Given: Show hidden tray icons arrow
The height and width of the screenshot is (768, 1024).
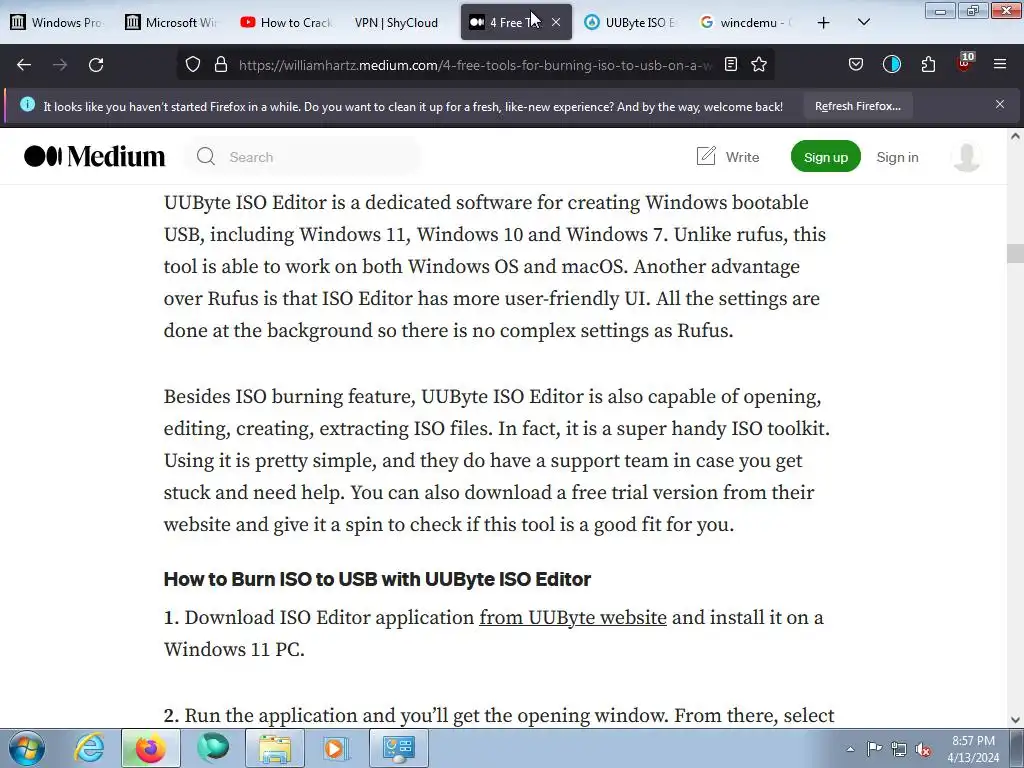Looking at the screenshot, I should coord(850,749).
